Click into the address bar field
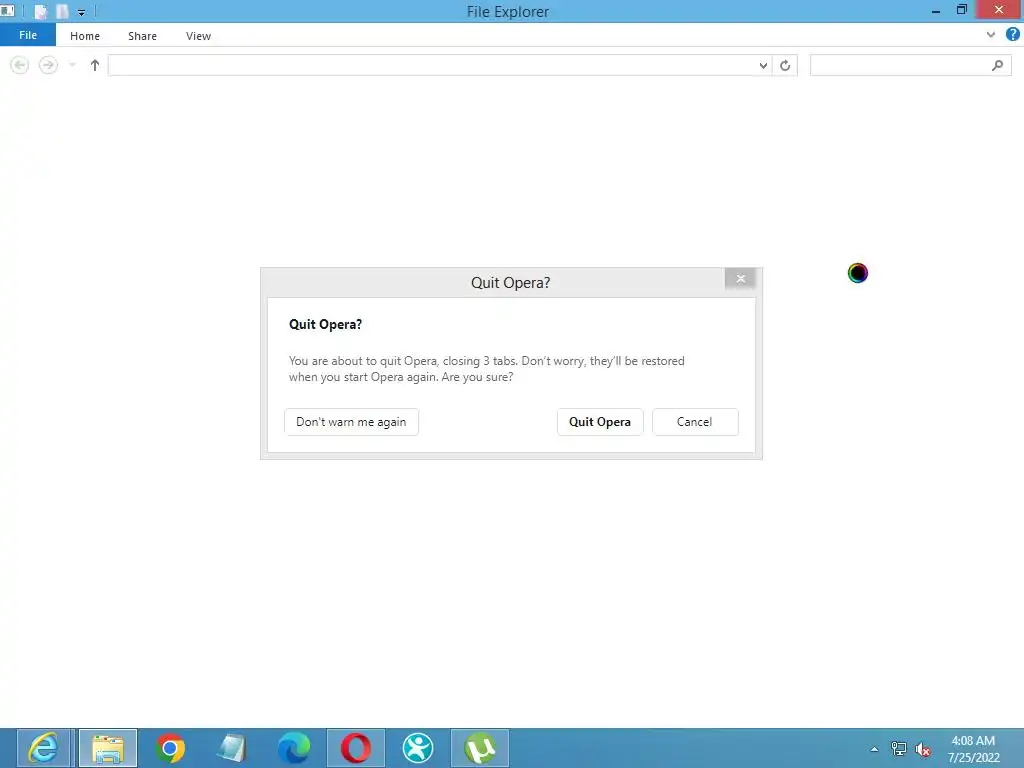This screenshot has width=1024, height=768. pos(432,65)
